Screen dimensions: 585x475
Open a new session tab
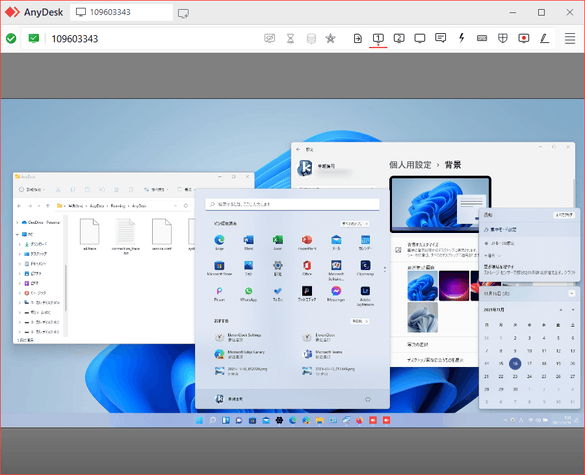(183, 13)
